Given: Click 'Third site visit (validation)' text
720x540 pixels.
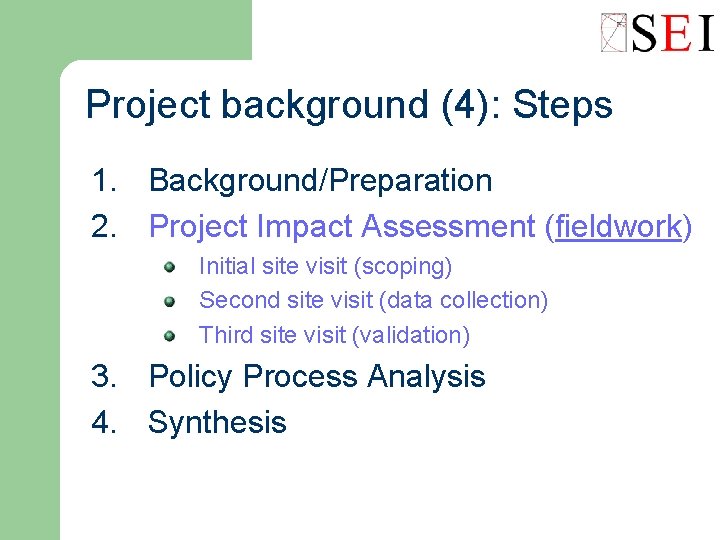Looking at the screenshot, I should [334, 335].
